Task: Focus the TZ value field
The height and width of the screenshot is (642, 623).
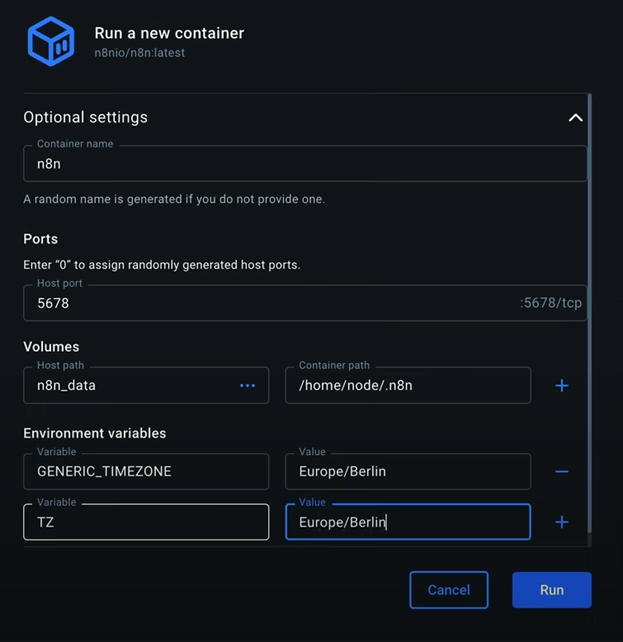Action: (x=407, y=522)
